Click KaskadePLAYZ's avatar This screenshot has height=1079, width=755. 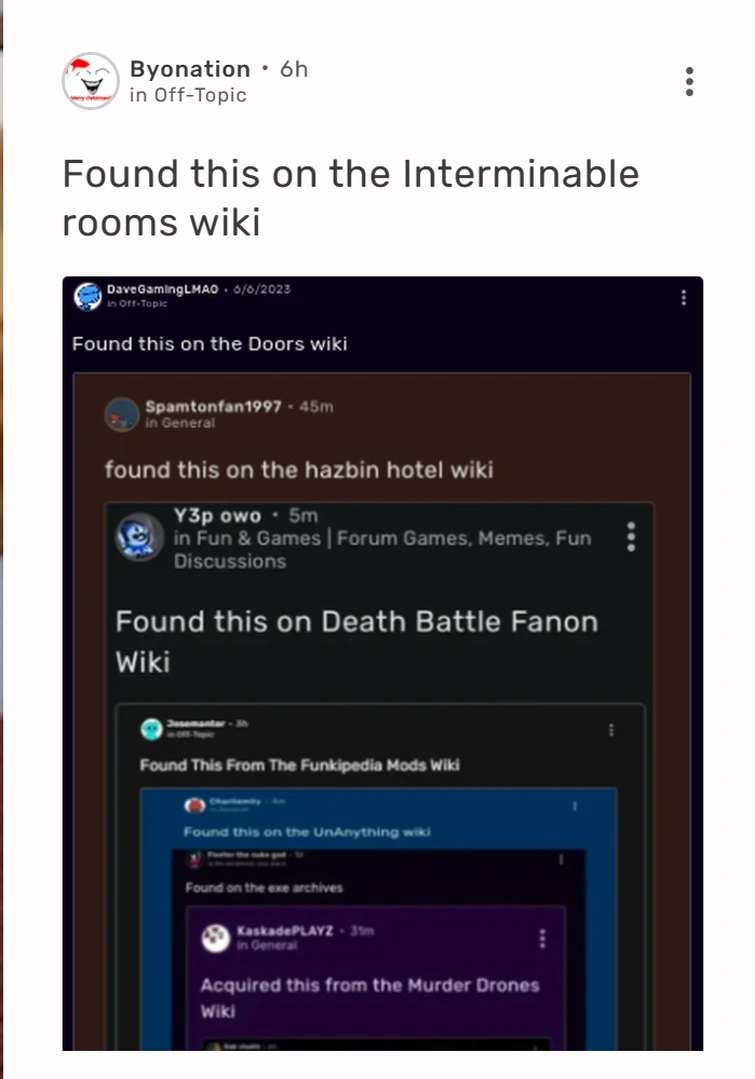click(x=216, y=939)
